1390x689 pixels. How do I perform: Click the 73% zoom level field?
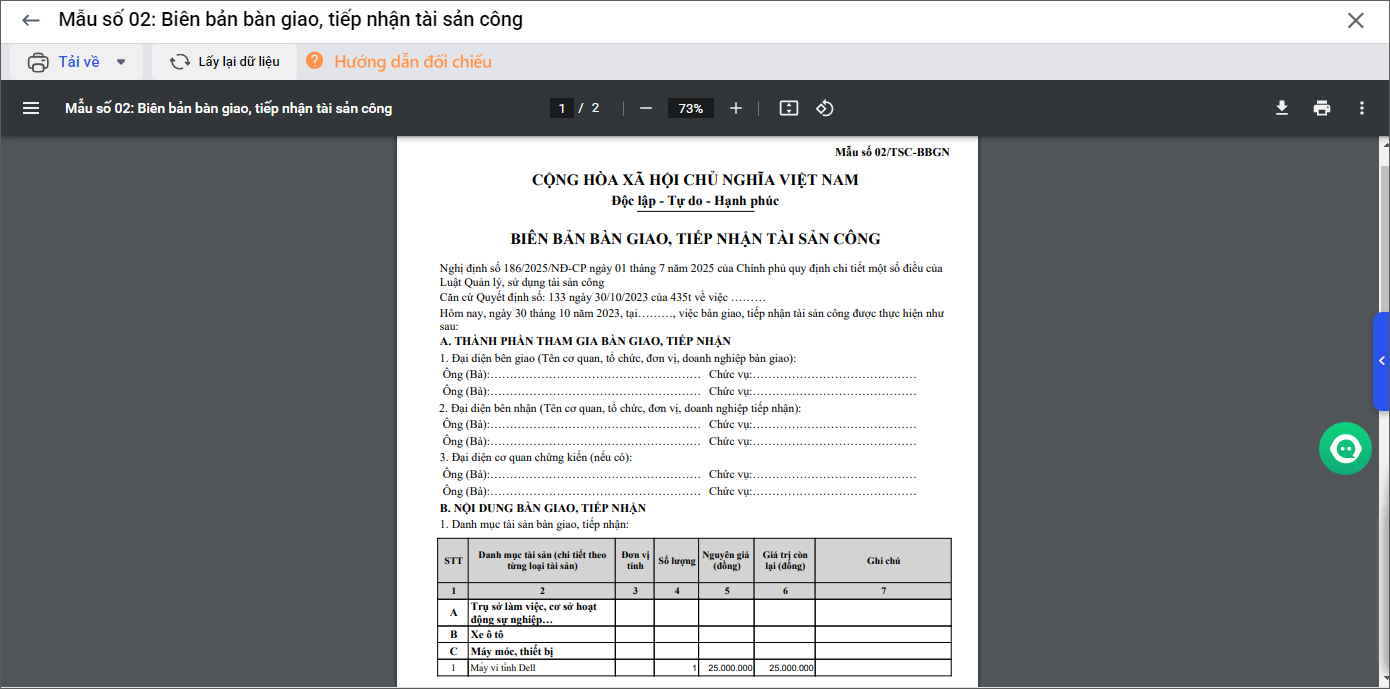tap(691, 108)
